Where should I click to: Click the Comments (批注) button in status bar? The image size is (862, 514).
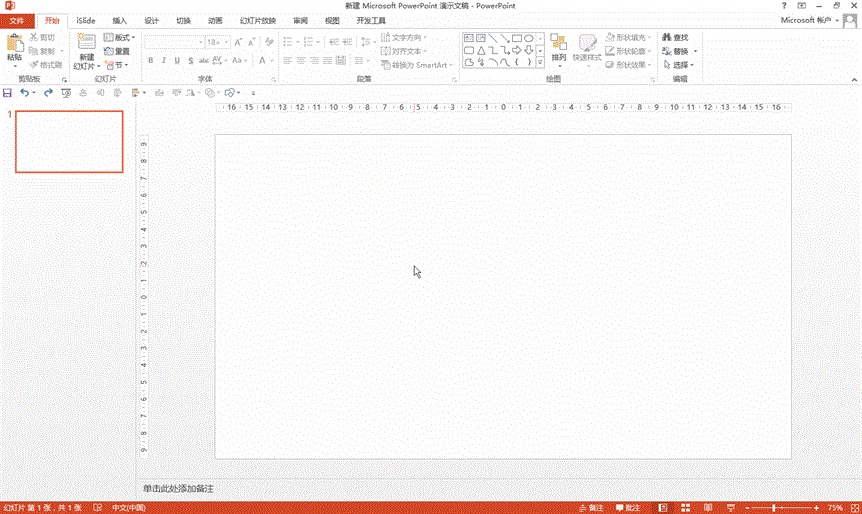click(627, 508)
